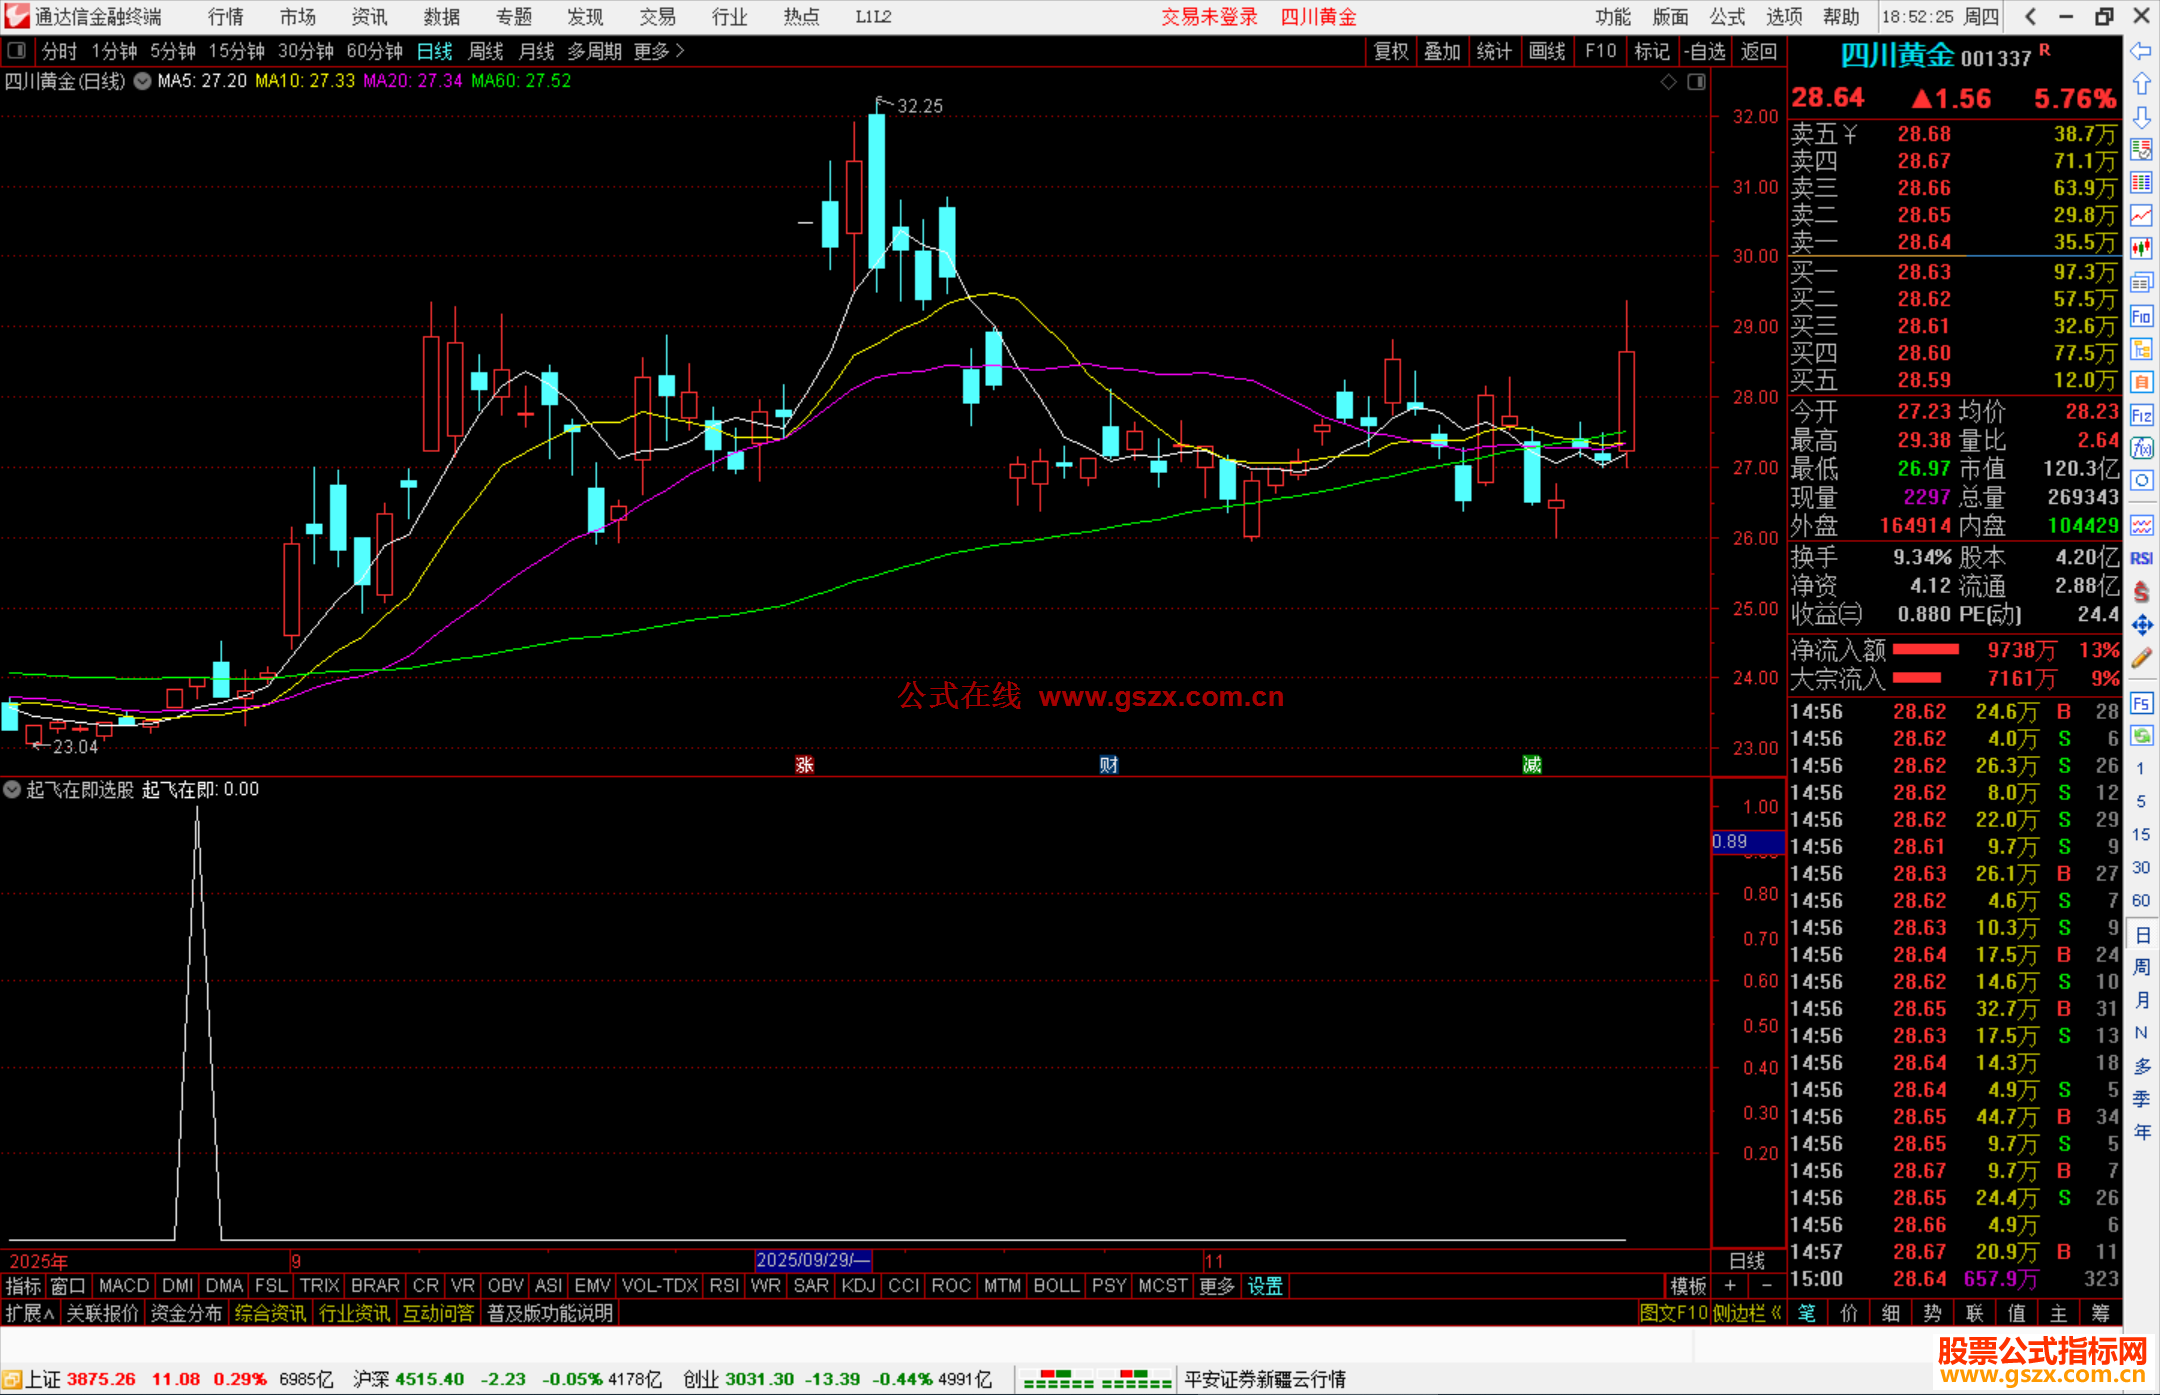Click the 财 marker on chart timeline
Image resolution: width=2160 pixels, height=1395 pixels.
tap(1108, 765)
